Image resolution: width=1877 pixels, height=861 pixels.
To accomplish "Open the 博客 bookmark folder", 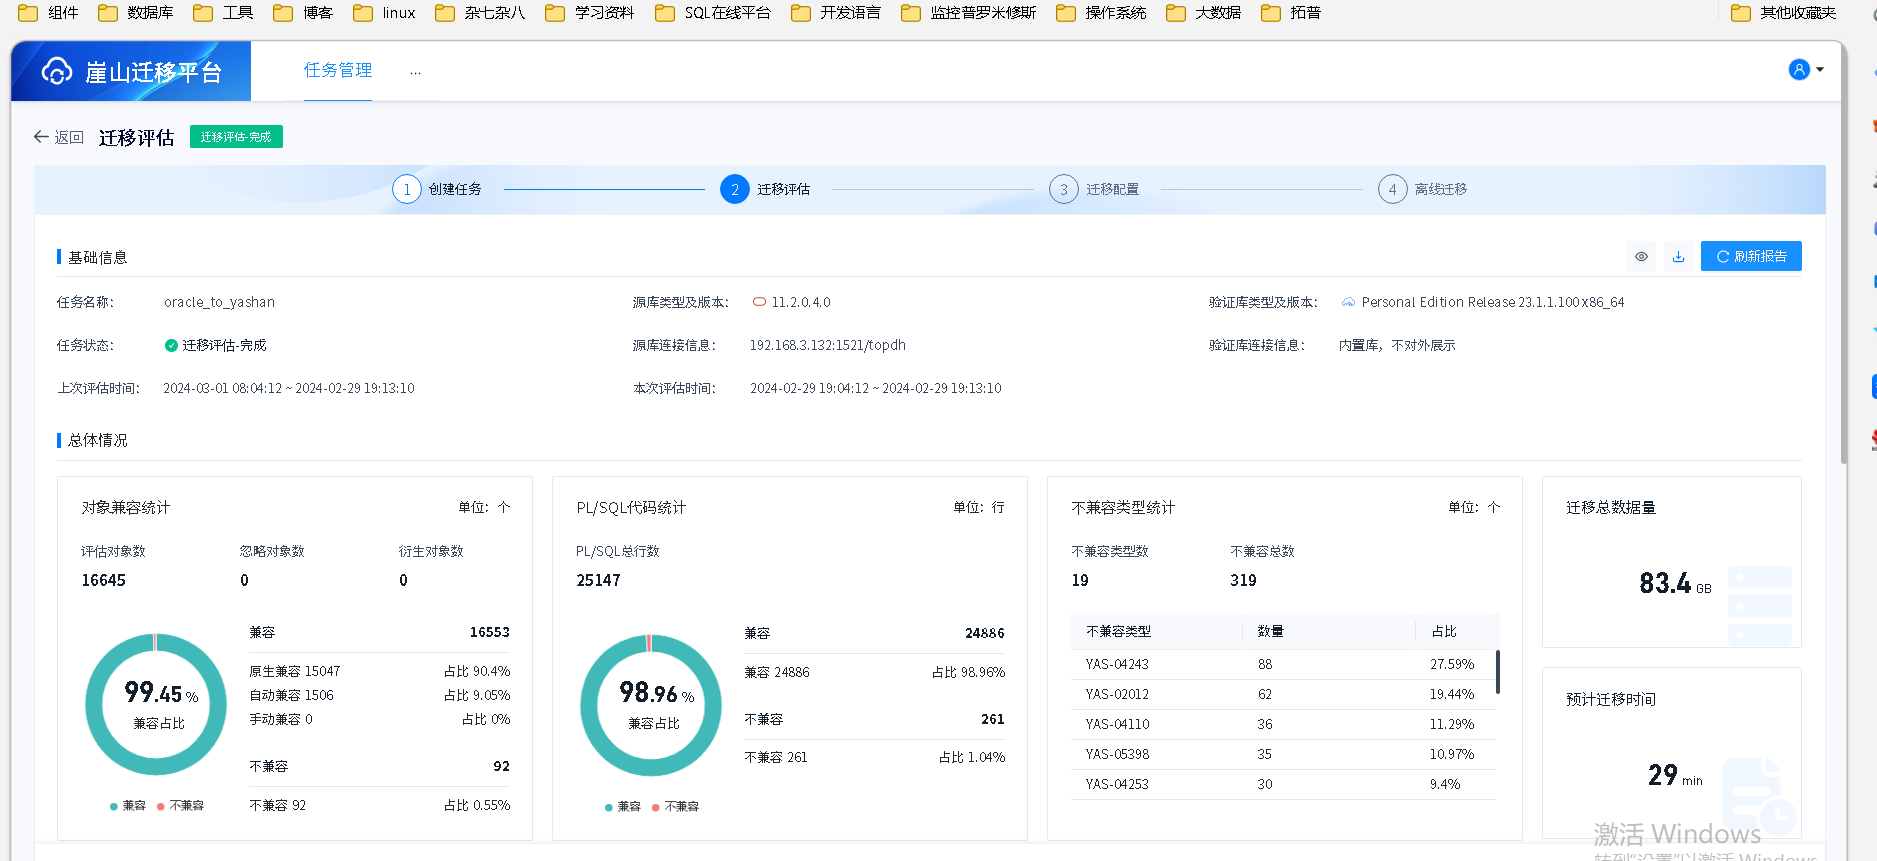I will pyautogui.click(x=303, y=13).
